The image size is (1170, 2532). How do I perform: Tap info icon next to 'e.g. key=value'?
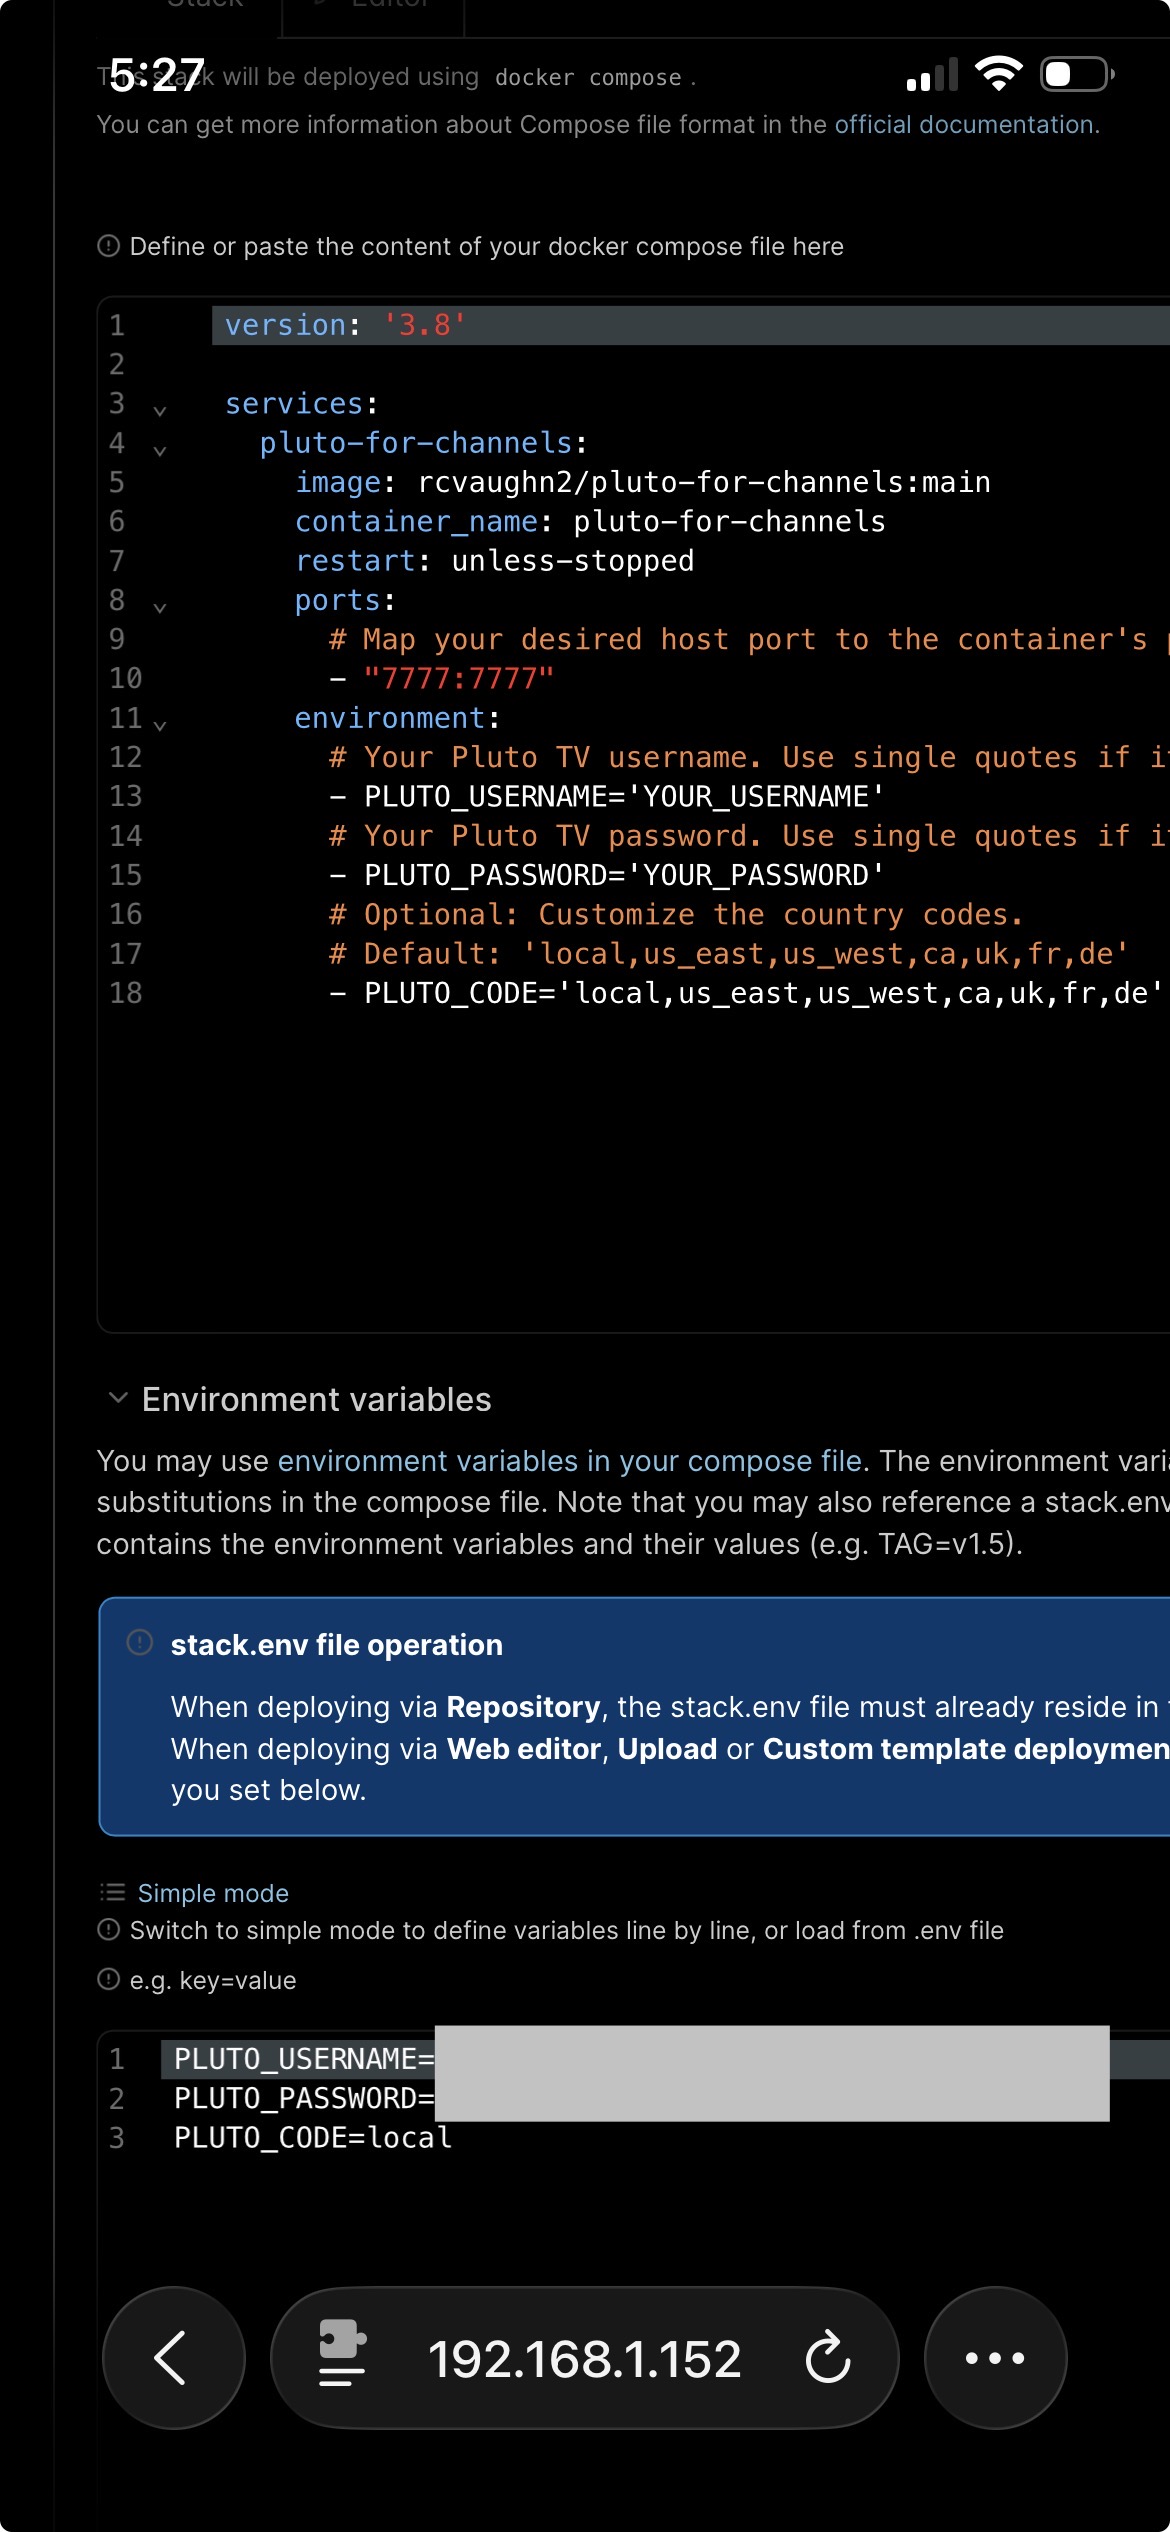click(x=108, y=1979)
